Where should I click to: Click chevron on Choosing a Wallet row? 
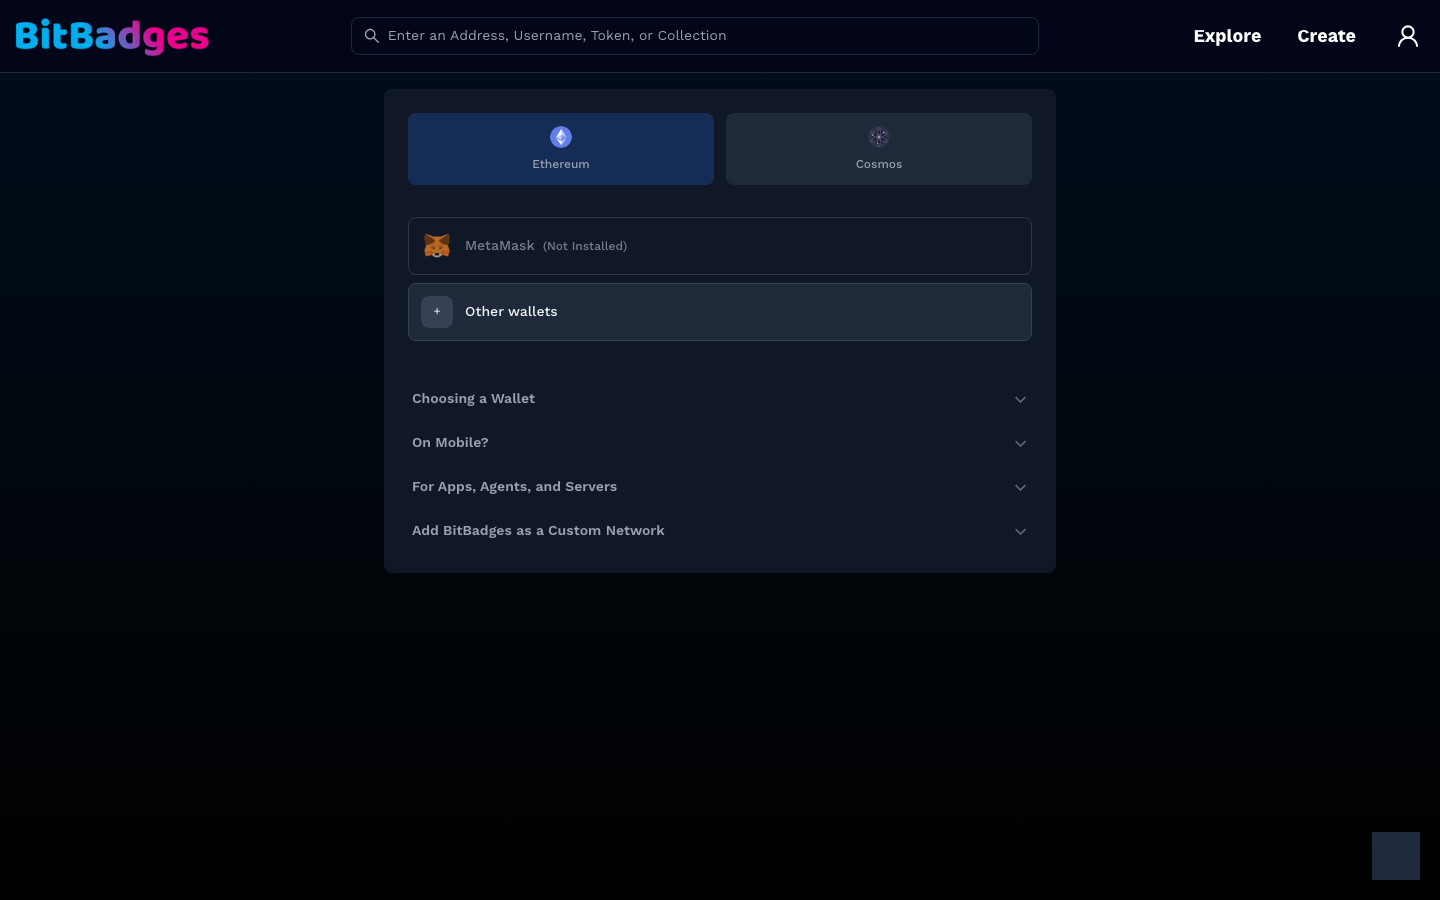tap(1020, 400)
